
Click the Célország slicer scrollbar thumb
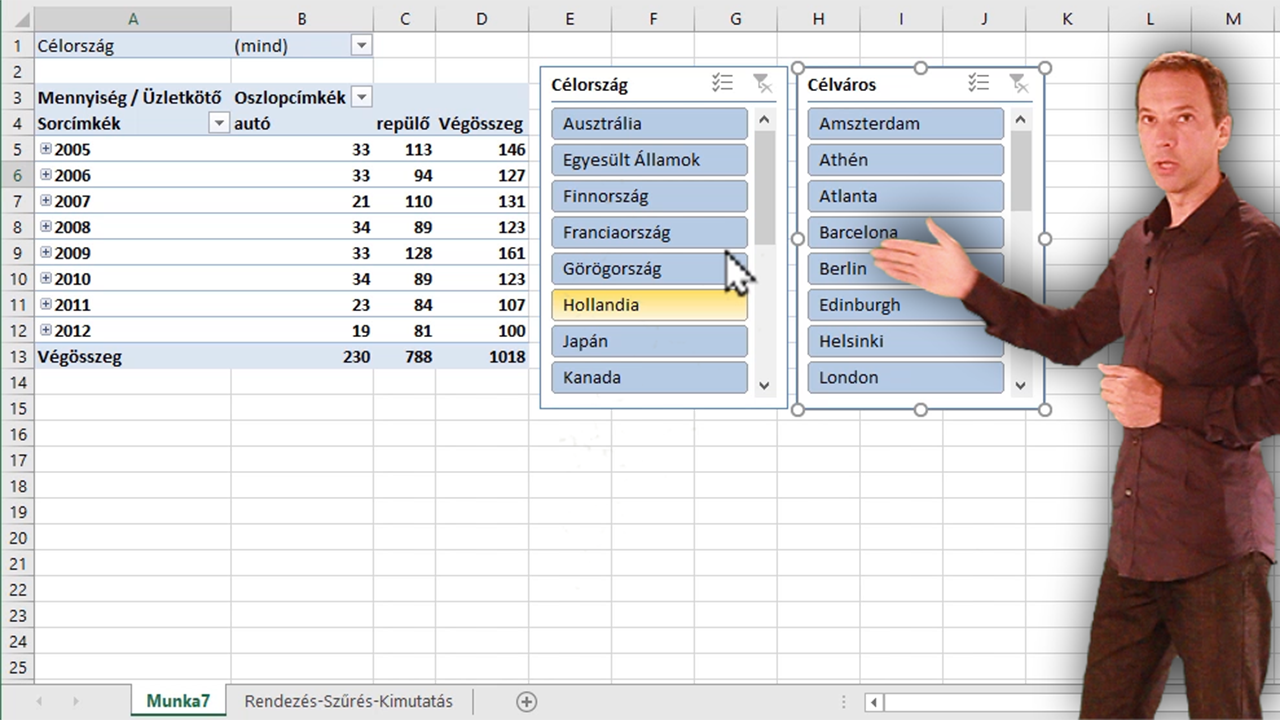pyautogui.click(x=765, y=188)
